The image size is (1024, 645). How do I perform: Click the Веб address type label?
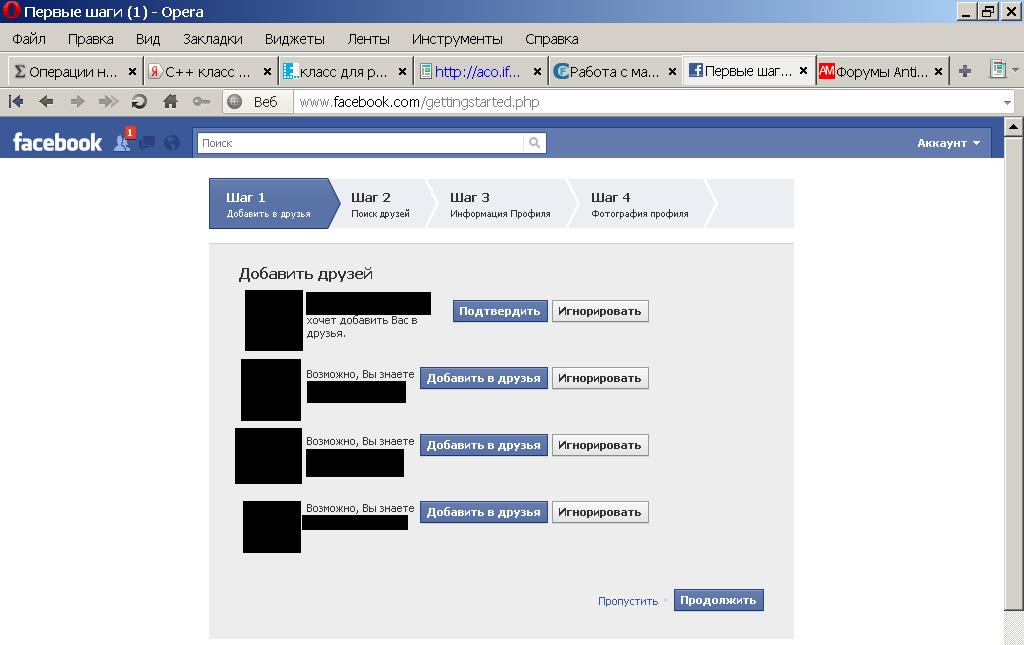pyautogui.click(x=265, y=102)
